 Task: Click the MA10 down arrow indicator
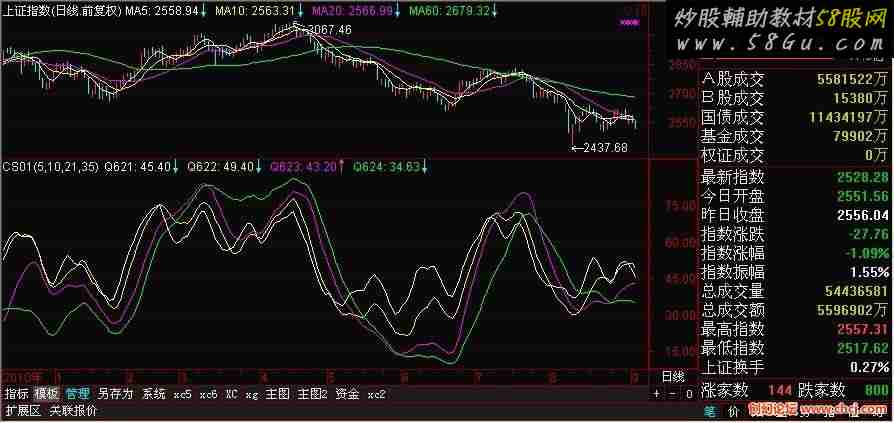pos(301,11)
